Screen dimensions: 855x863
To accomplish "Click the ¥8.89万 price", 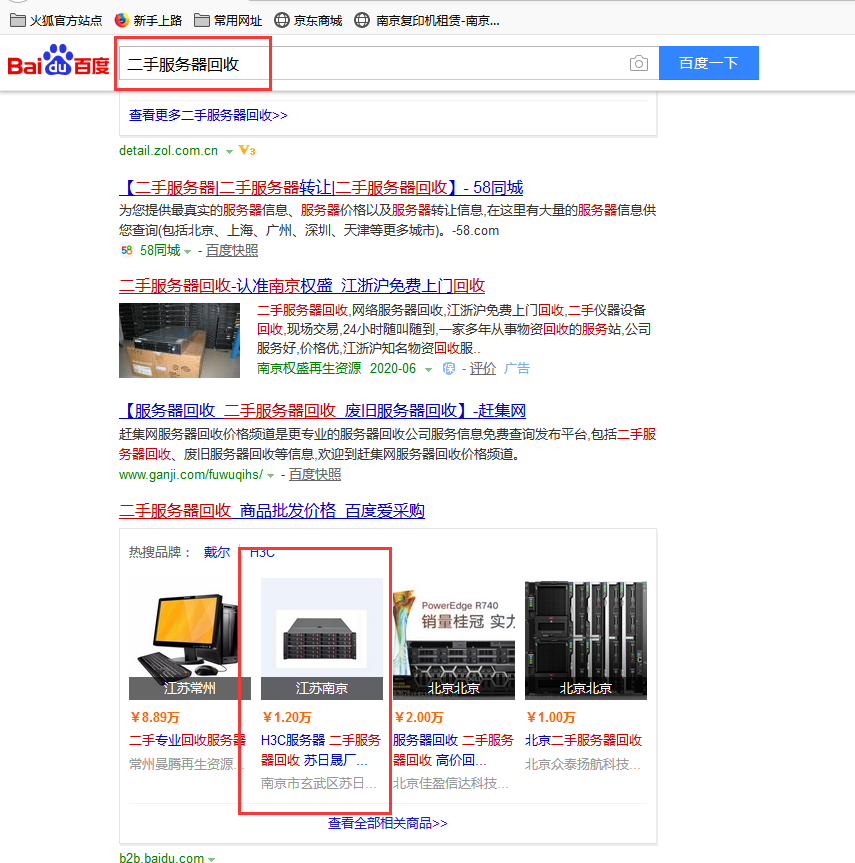I will point(155,717).
